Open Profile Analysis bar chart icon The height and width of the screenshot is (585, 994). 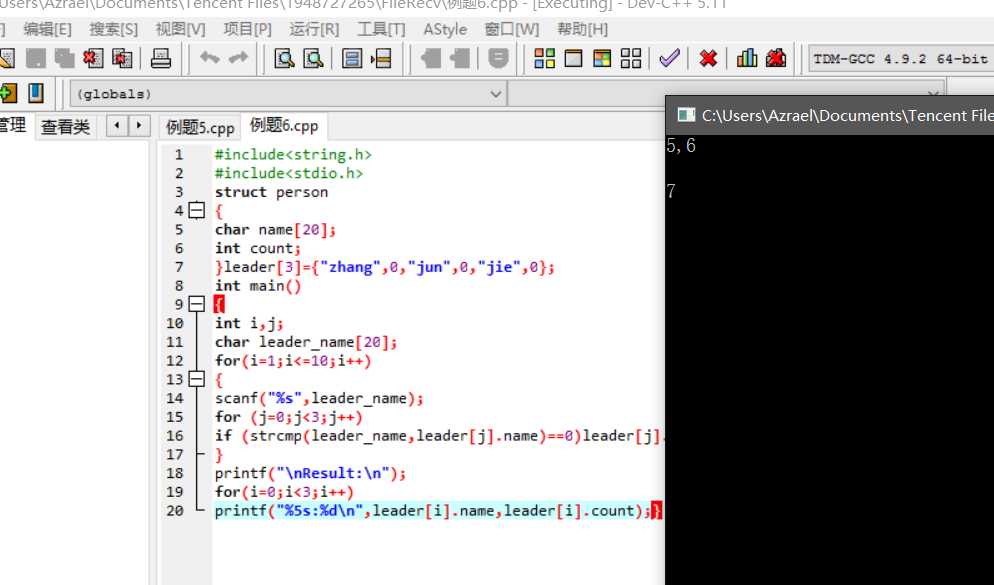pos(747,59)
